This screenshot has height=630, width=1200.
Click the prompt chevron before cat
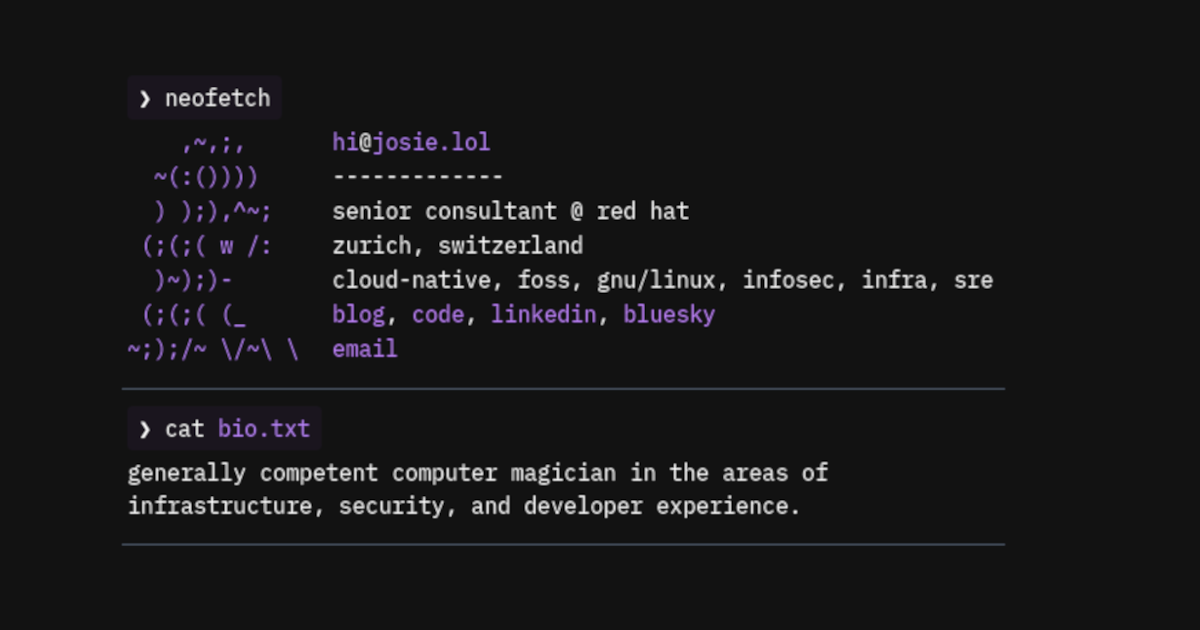145,430
